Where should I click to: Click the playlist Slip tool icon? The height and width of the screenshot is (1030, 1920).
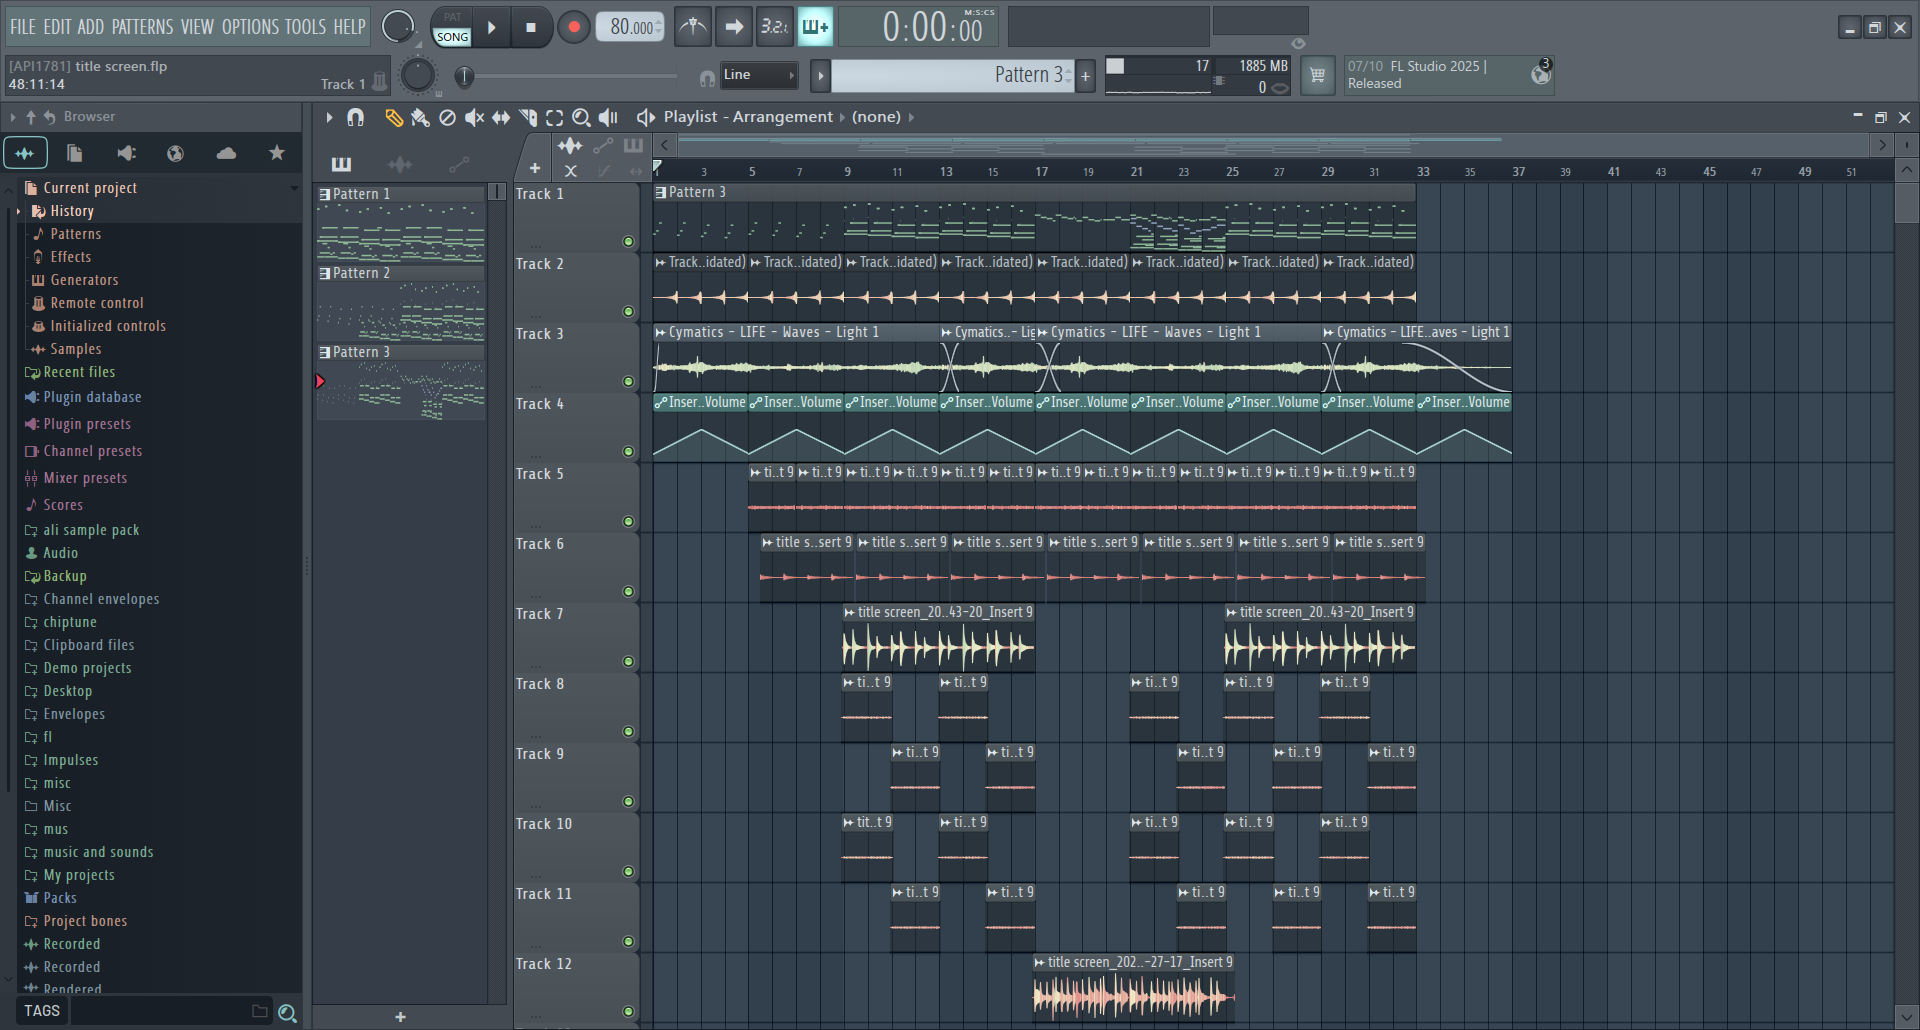[501, 118]
